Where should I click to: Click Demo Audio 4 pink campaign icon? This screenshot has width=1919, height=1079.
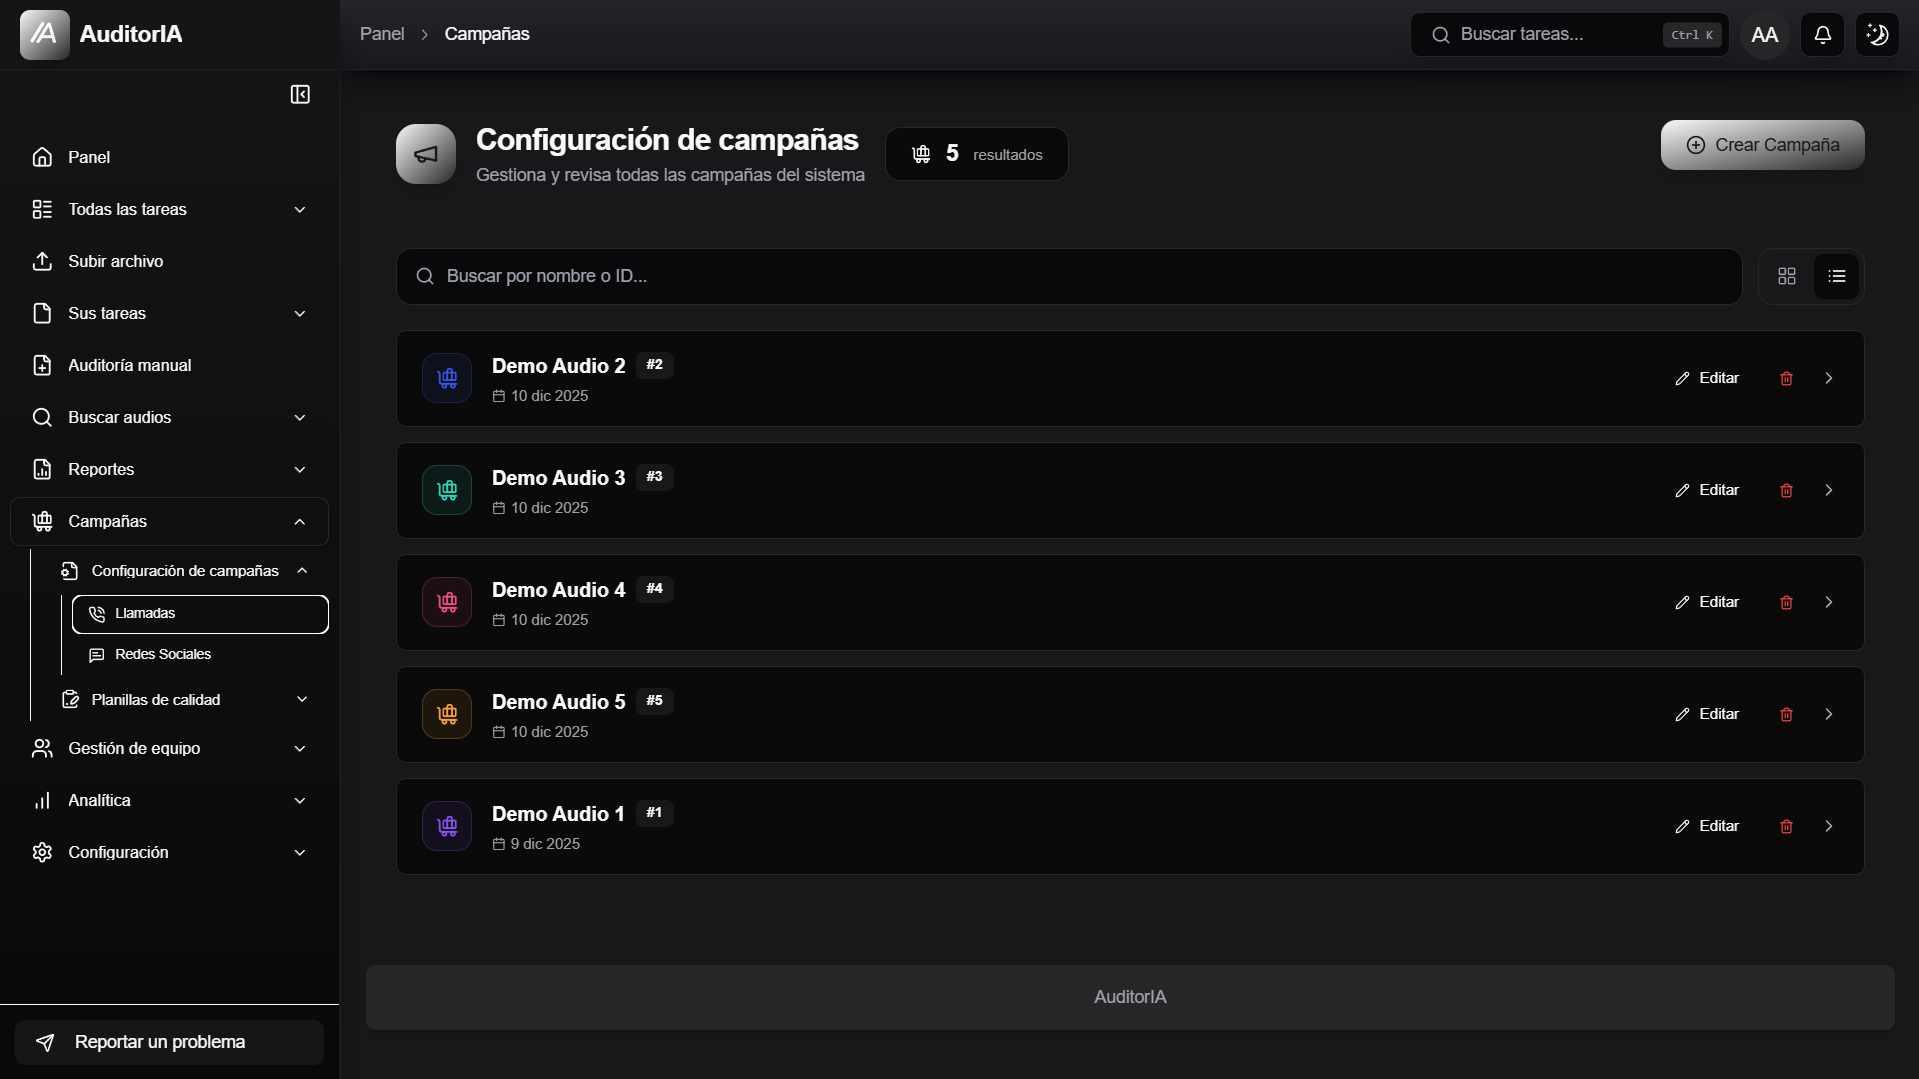click(x=447, y=602)
